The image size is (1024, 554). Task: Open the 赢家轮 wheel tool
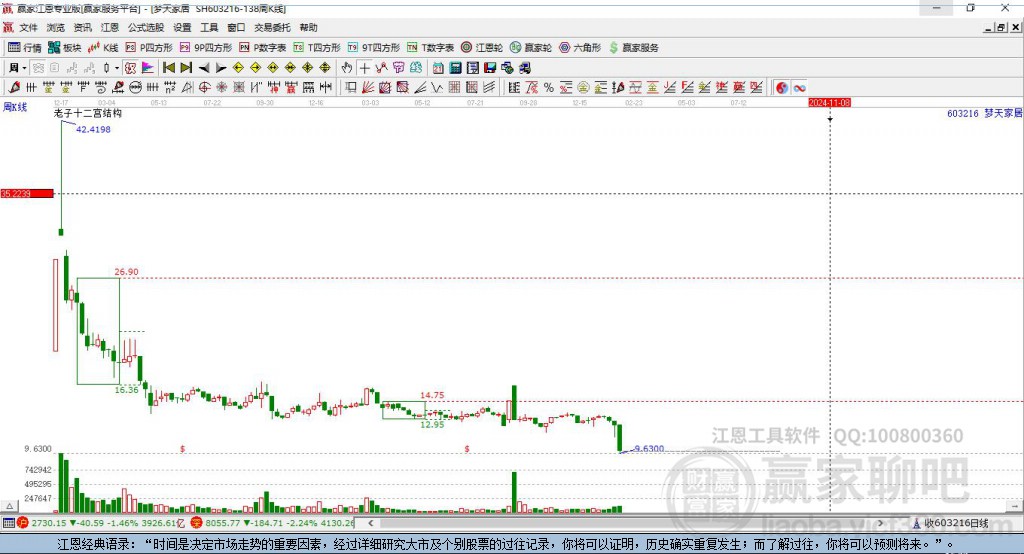[x=530, y=48]
